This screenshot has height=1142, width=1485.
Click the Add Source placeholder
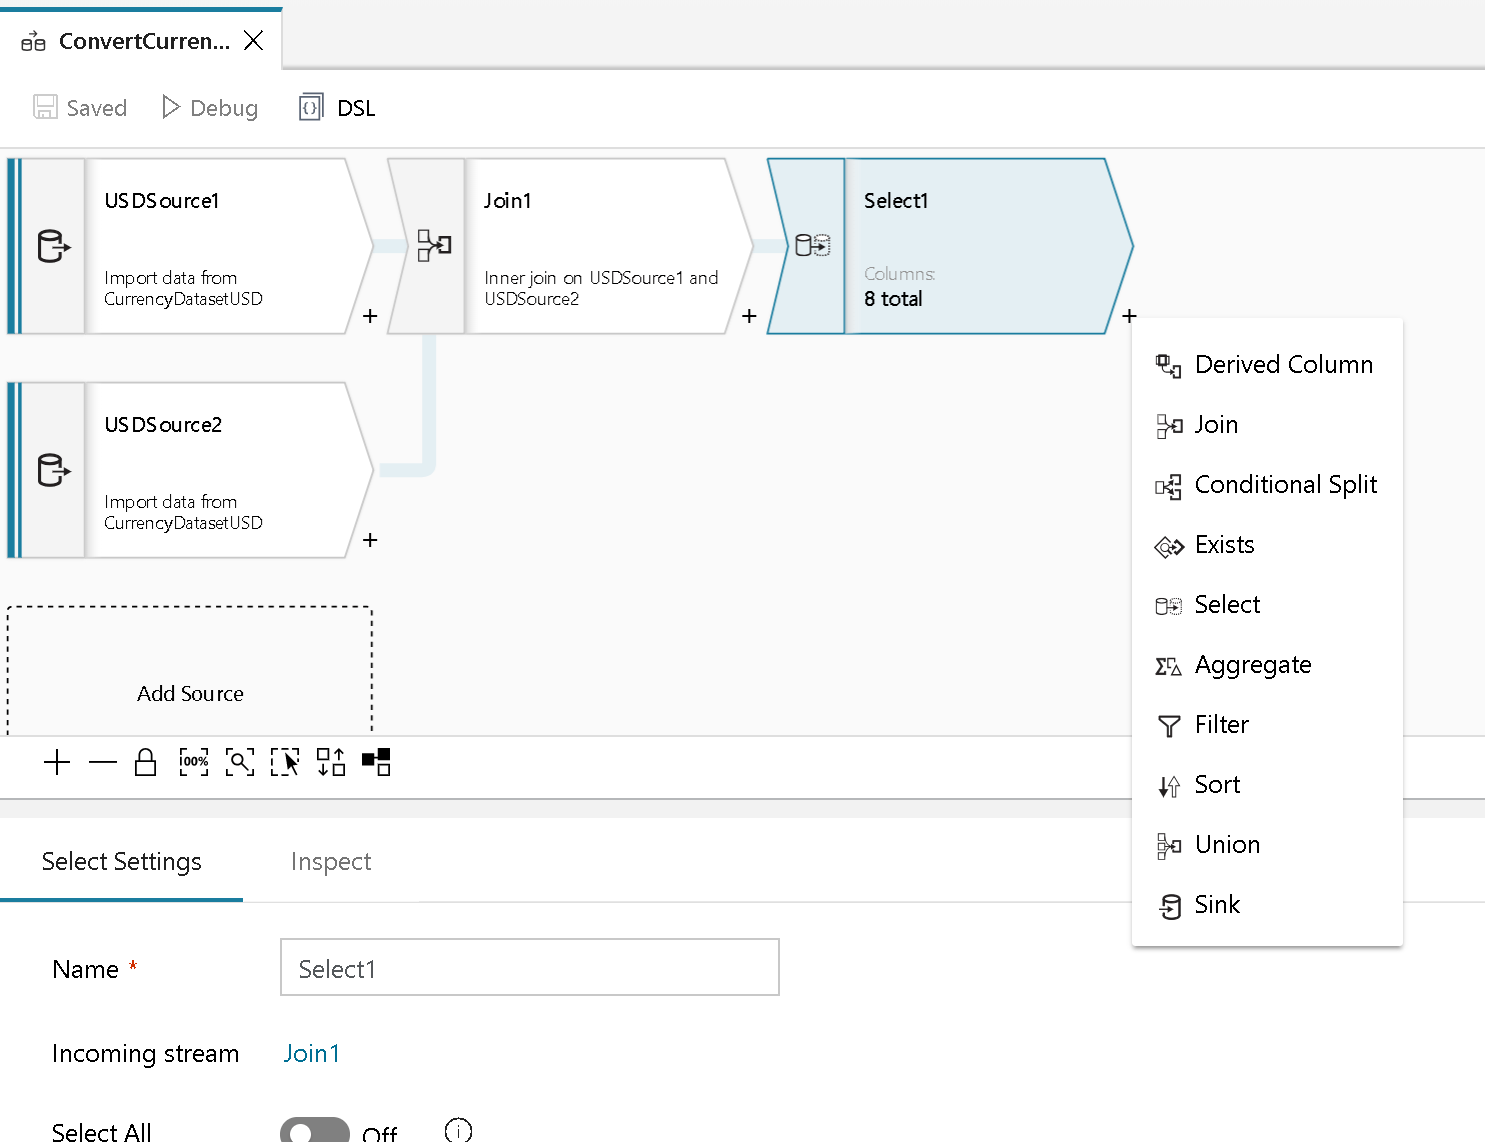(190, 693)
